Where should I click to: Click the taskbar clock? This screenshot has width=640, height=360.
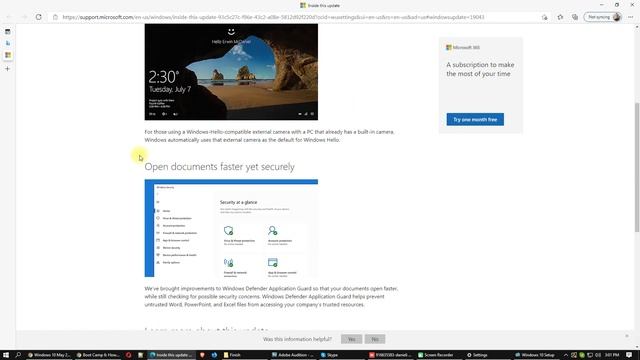click(x=612, y=355)
